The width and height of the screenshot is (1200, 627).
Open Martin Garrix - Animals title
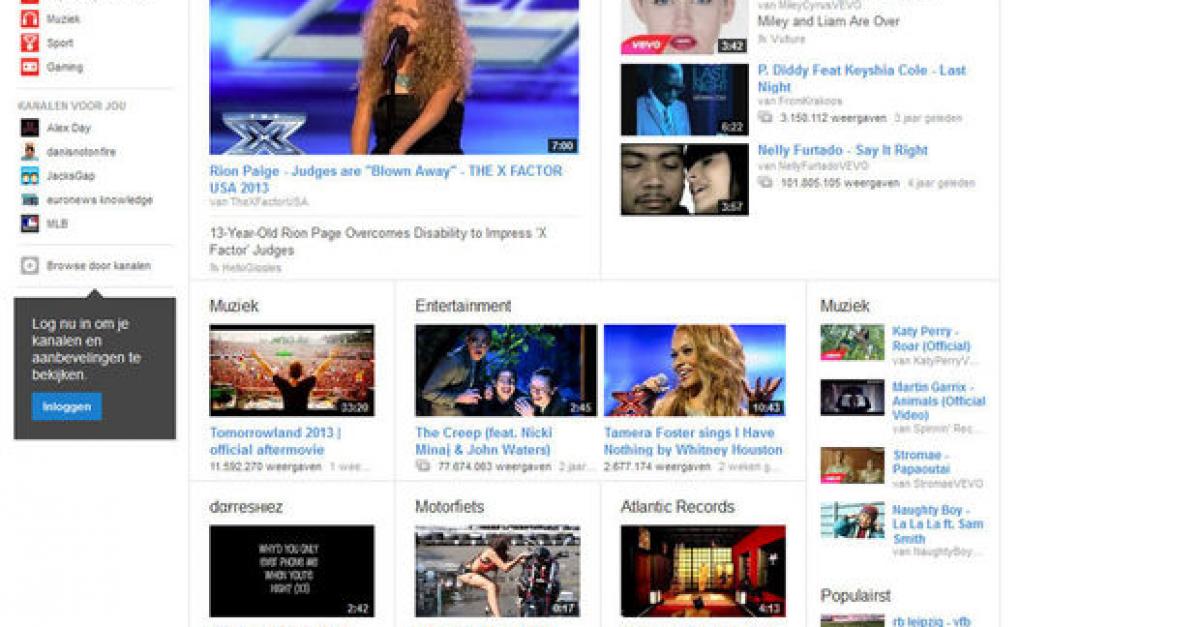pyautogui.click(x=939, y=401)
